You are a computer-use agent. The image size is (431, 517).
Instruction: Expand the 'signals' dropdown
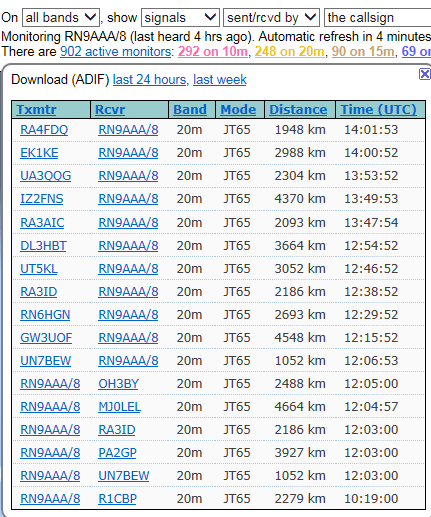[x=180, y=18]
